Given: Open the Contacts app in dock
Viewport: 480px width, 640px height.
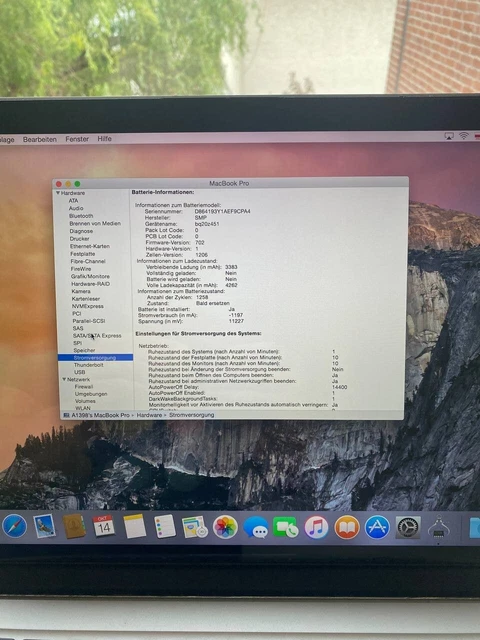Looking at the screenshot, I should [74, 526].
